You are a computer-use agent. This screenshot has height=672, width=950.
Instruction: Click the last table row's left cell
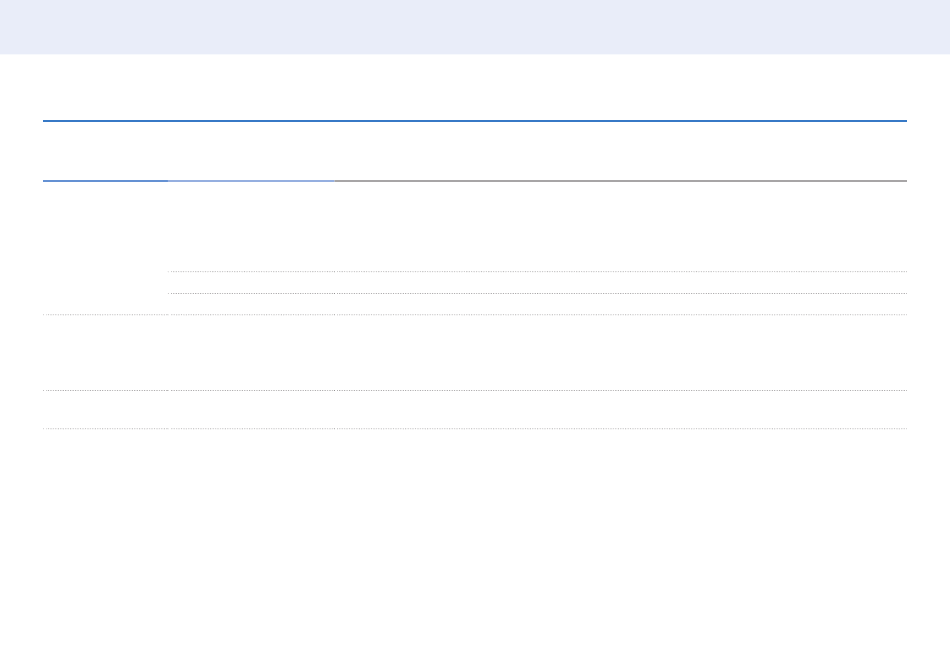pyautogui.click(x=105, y=409)
